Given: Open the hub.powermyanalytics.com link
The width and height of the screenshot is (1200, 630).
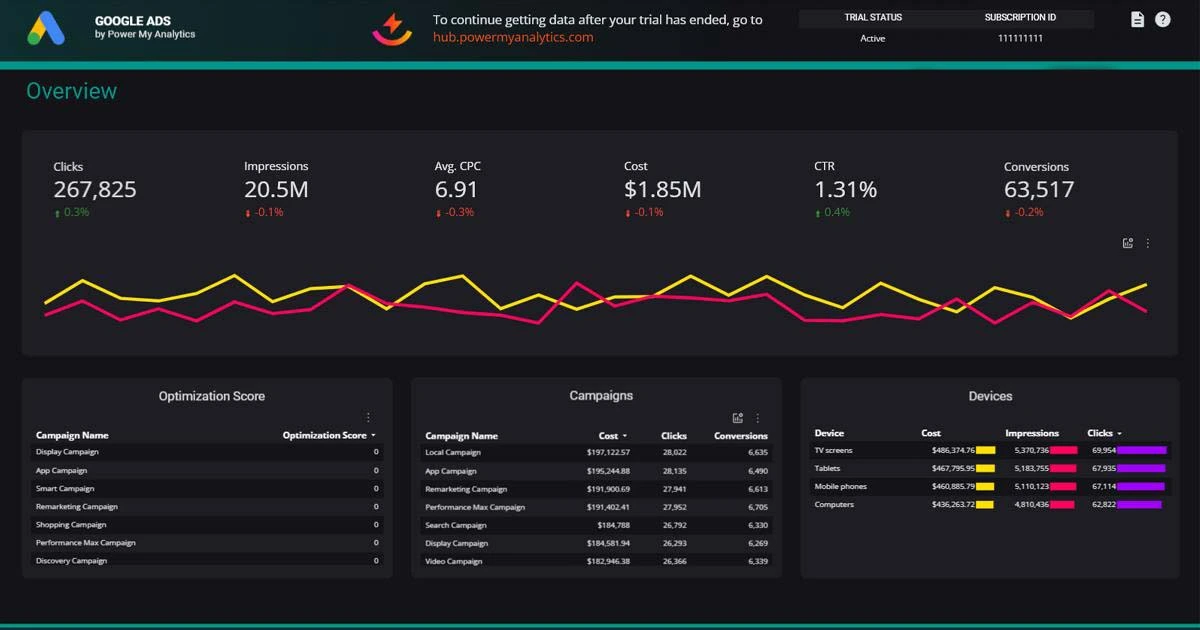Looking at the screenshot, I should 513,37.
